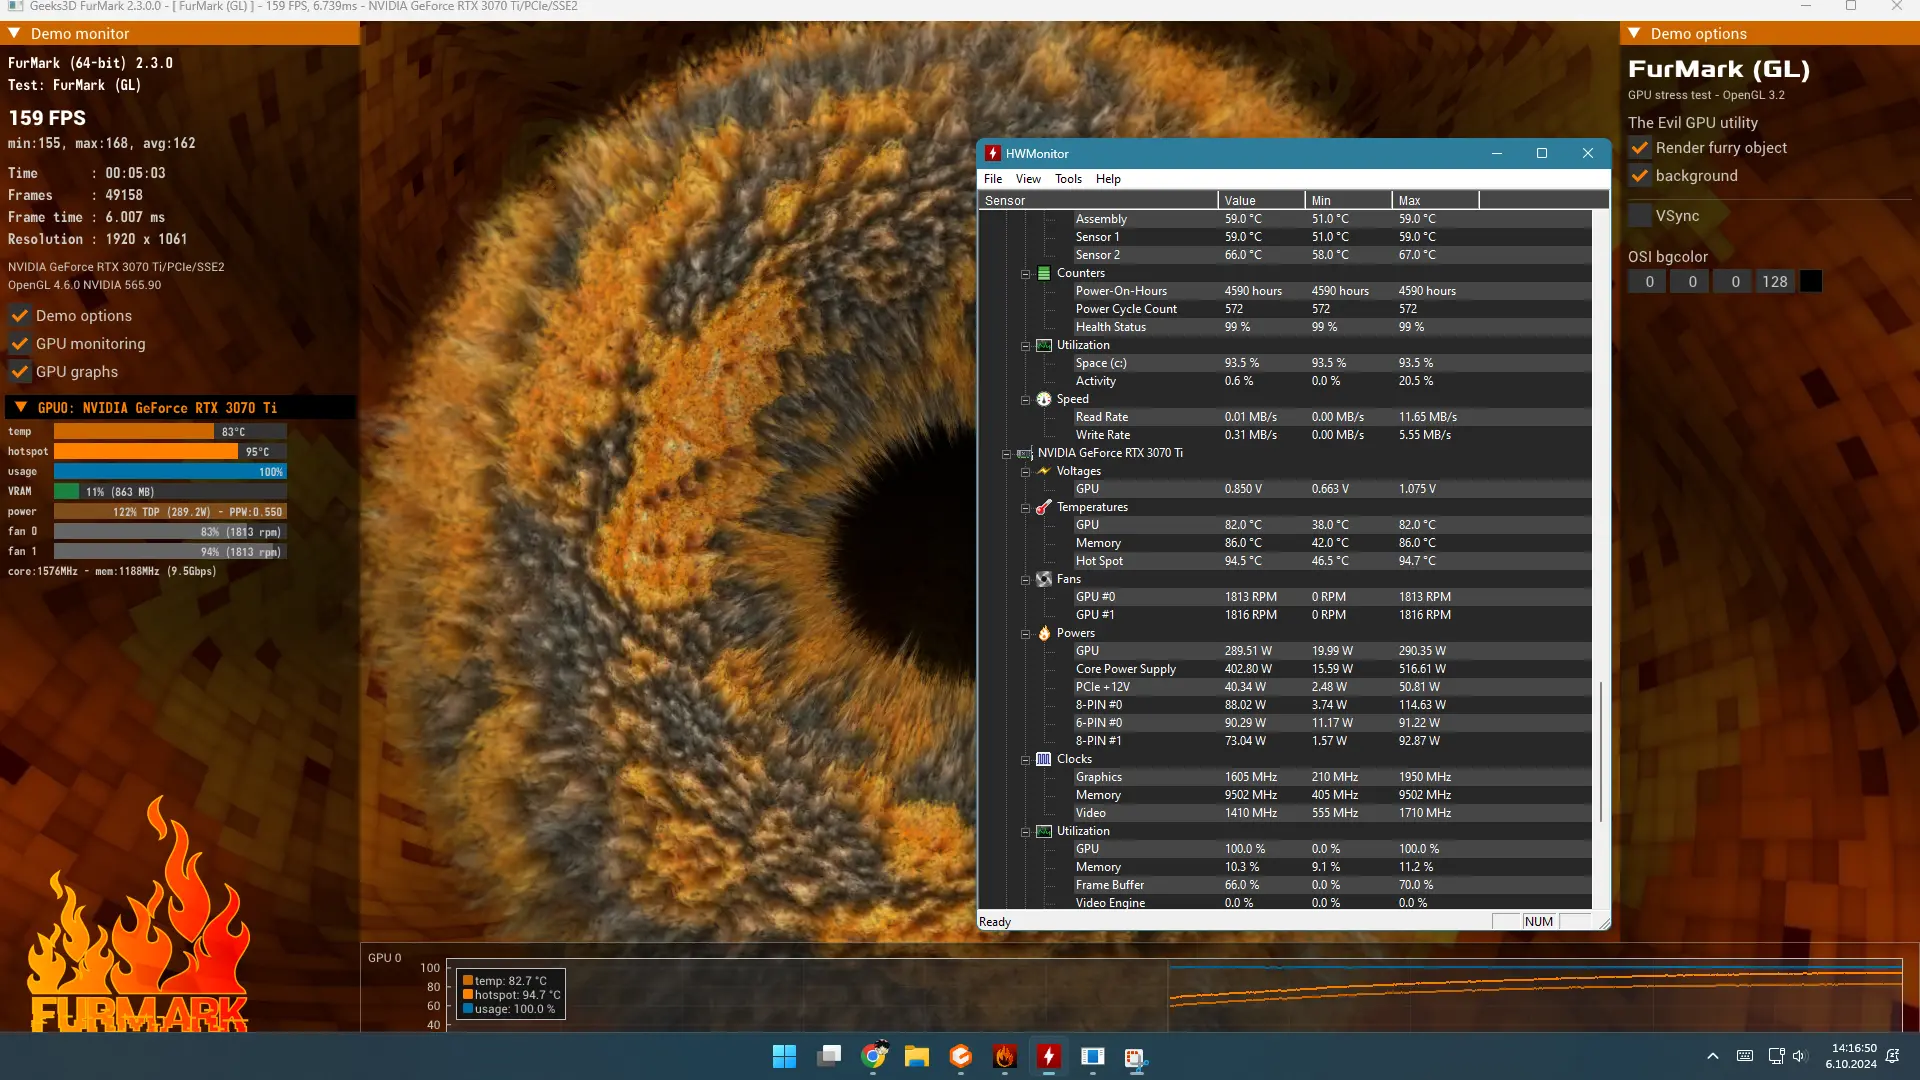Image resolution: width=1920 pixels, height=1080 pixels.
Task: Uncheck Render furry object
Action: point(1640,148)
